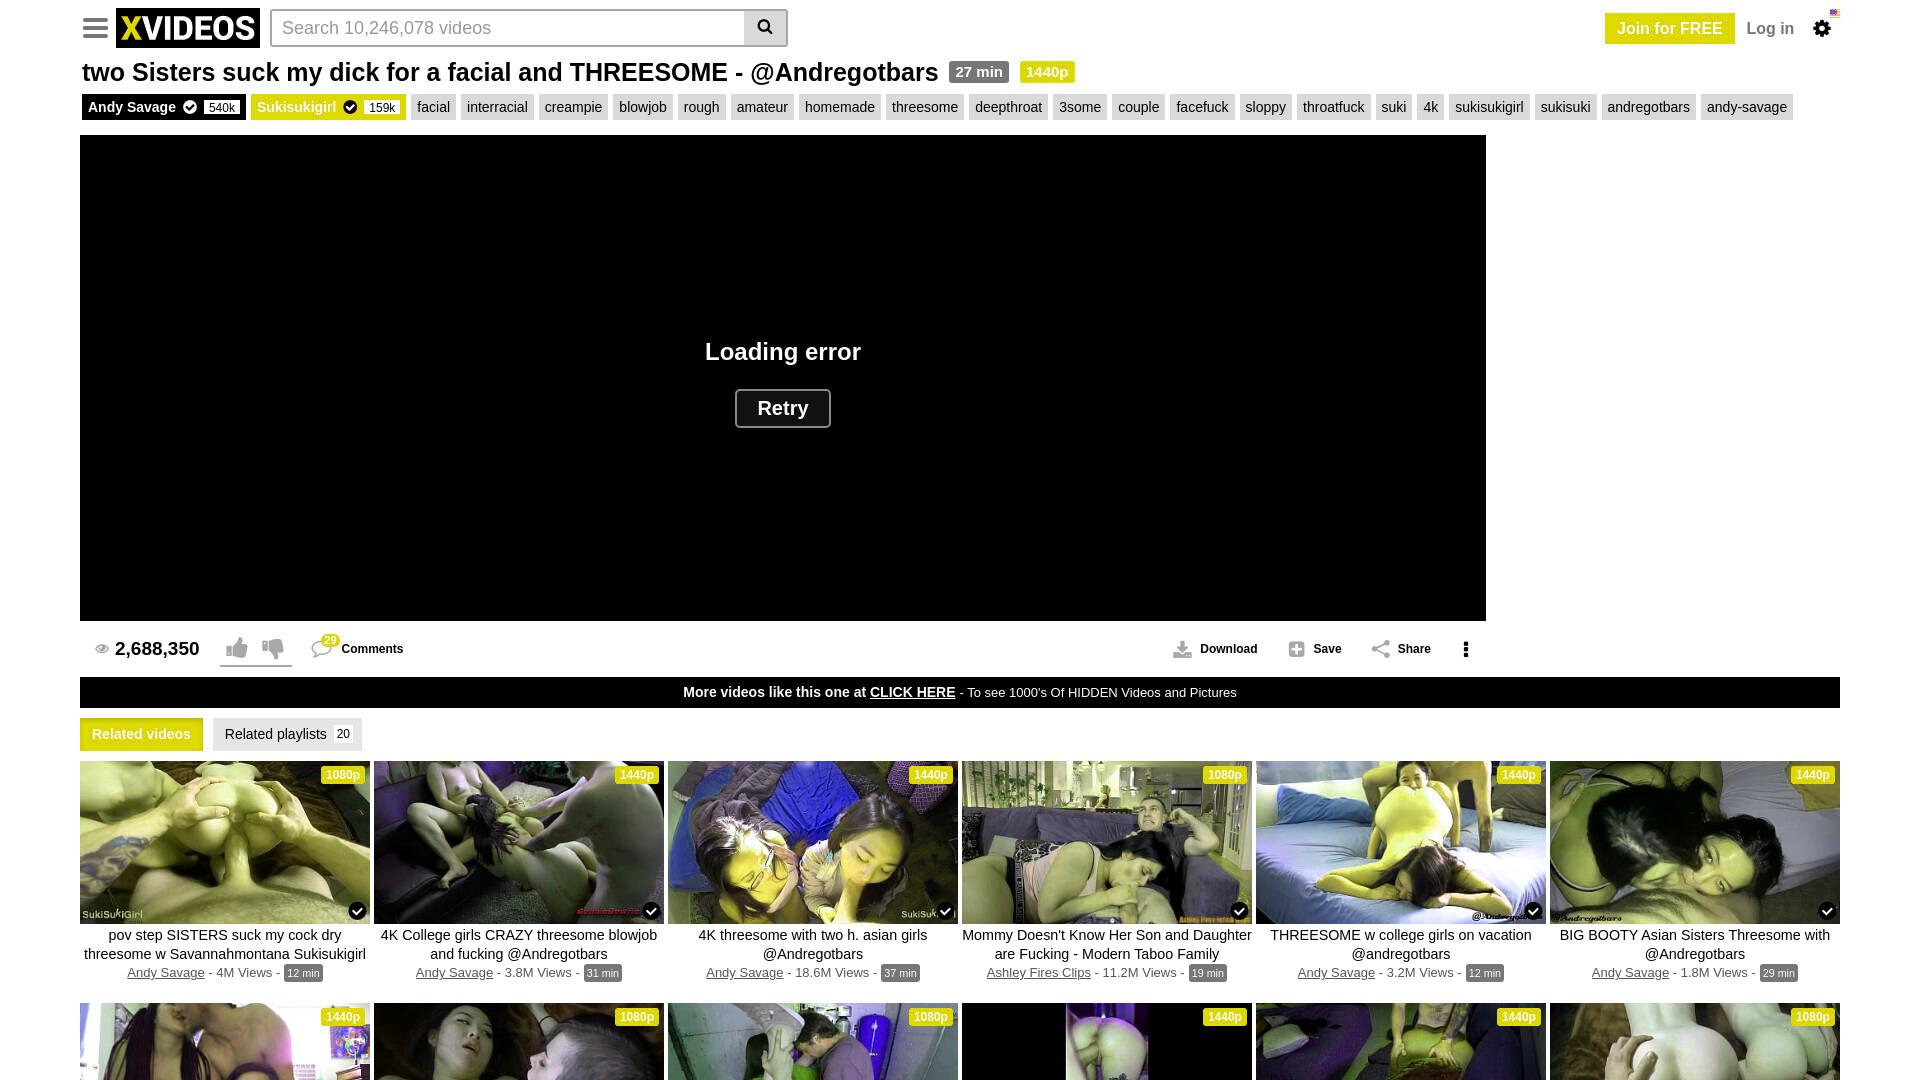Screen dimensions: 1920x1080
Task: Click the Comments label
Action: coord(372,649)
